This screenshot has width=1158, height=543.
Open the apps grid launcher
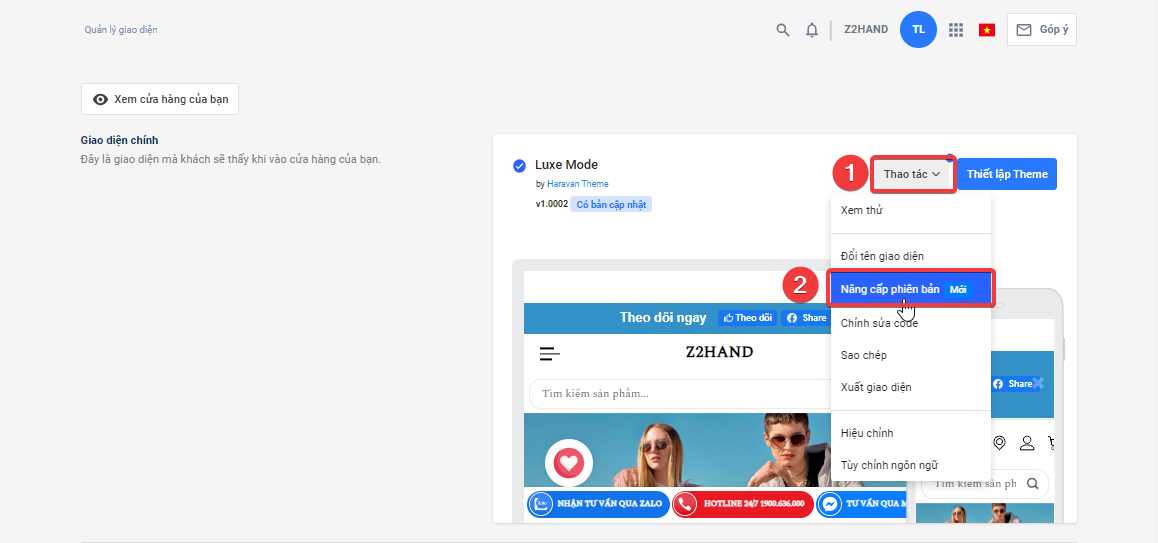[956, 30]
